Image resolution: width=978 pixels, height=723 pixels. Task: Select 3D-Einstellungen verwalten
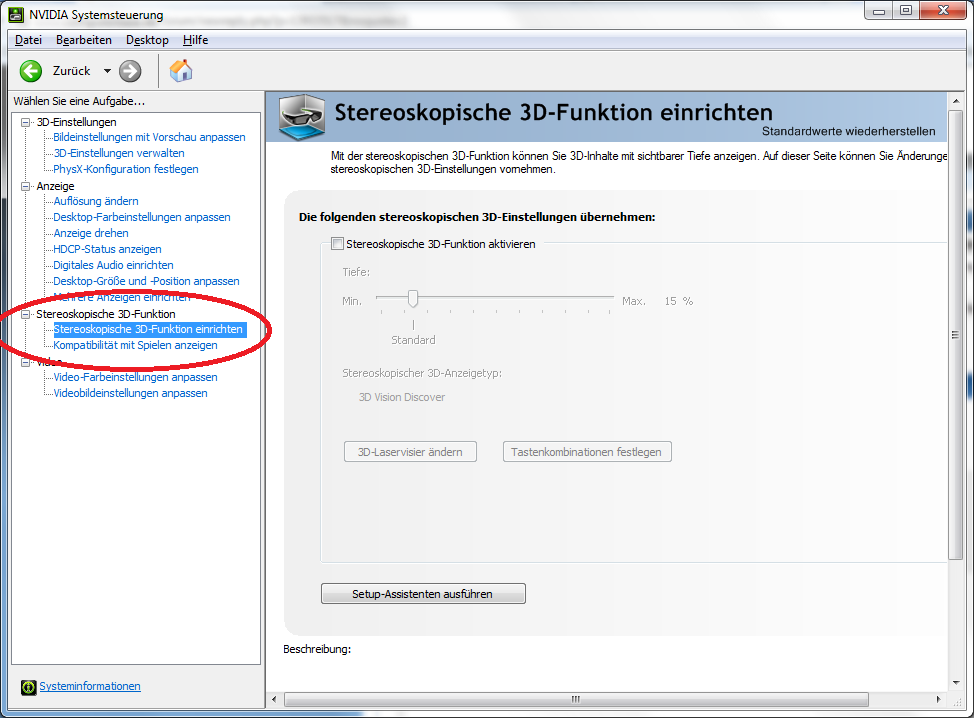pos(119,153)
